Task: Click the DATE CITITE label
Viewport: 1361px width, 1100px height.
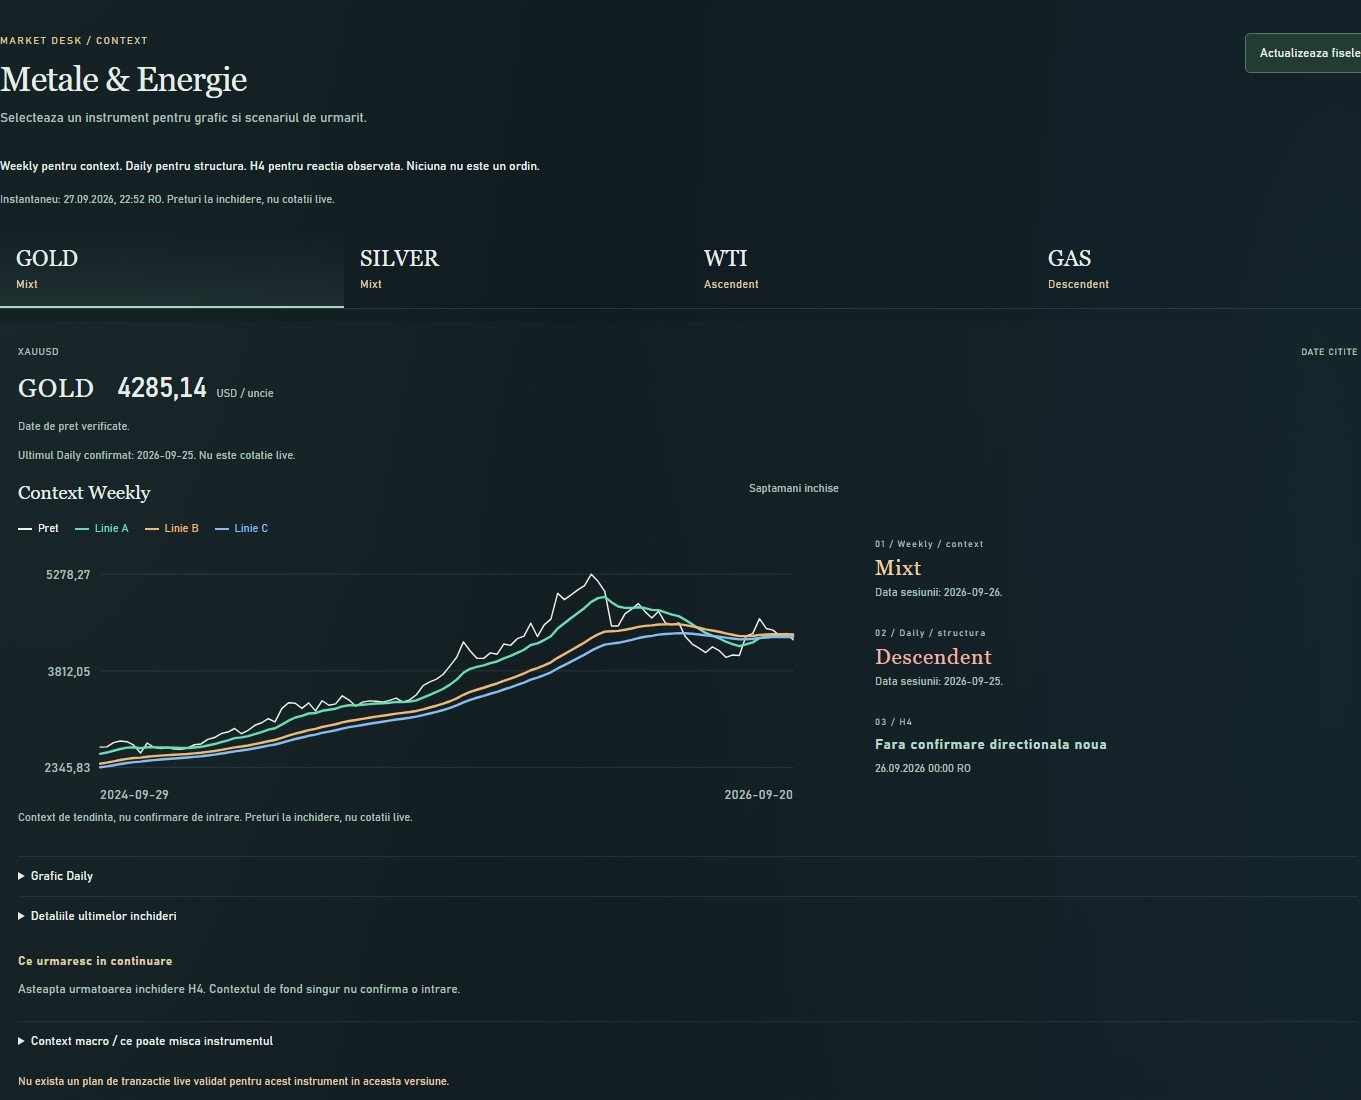Action: (x=1329, y=352)
